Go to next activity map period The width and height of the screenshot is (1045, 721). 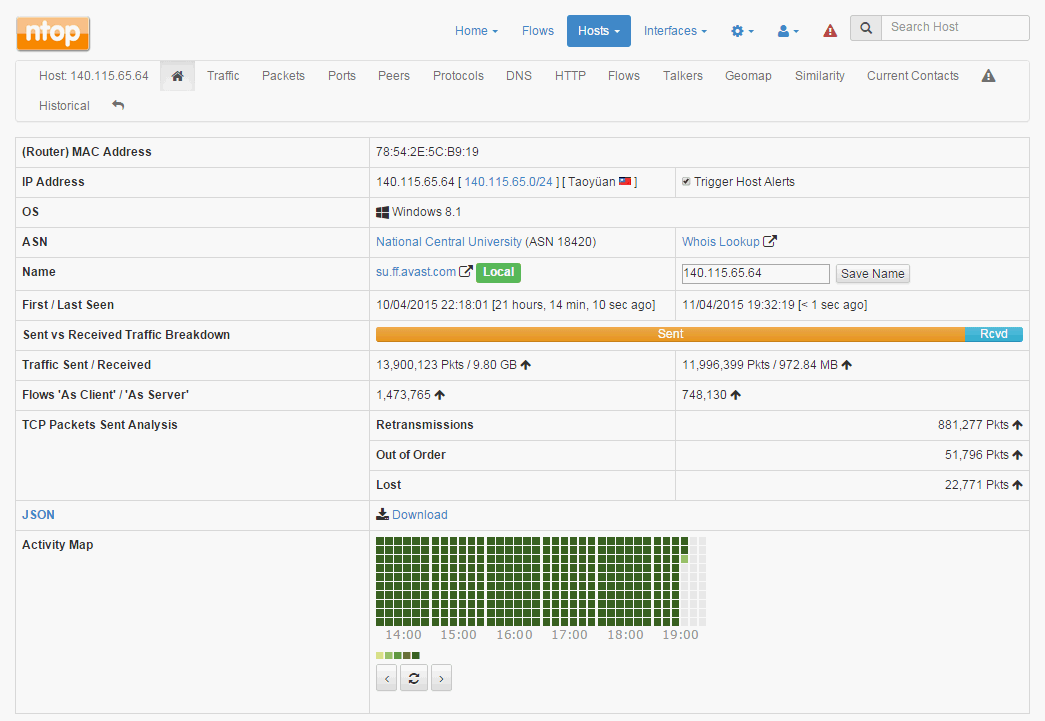click(x=441, y=678)
